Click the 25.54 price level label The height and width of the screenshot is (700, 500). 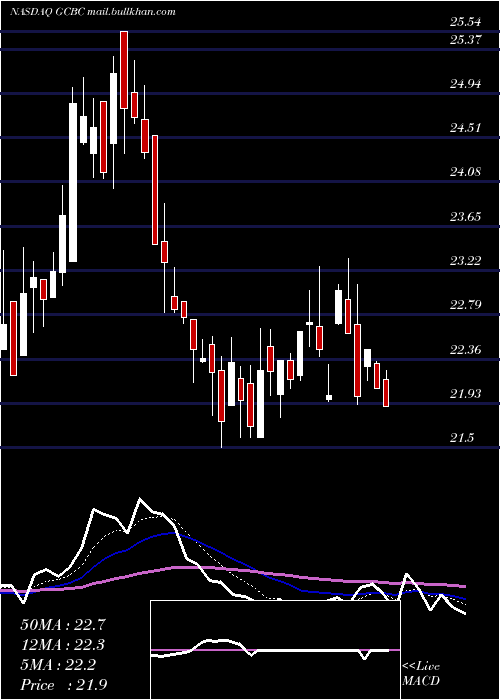tap(466, 21)
